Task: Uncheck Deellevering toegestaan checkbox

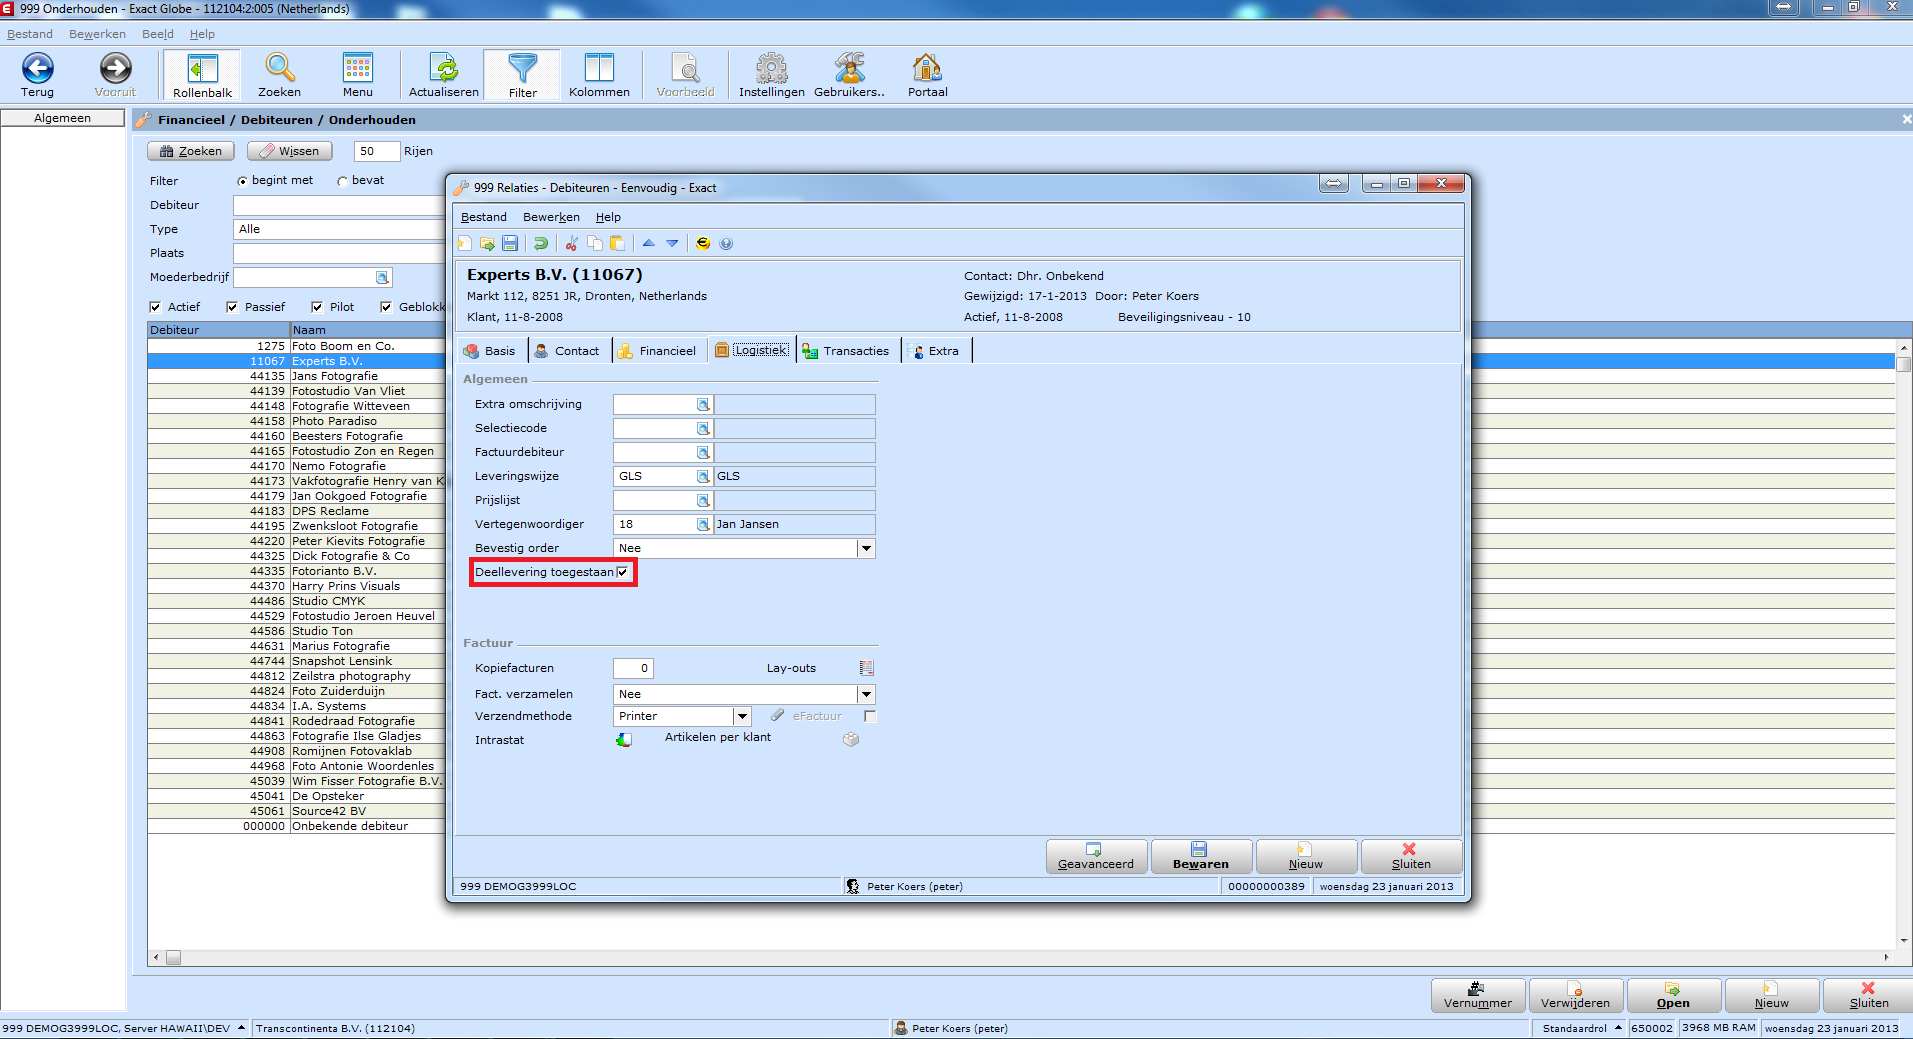Action: click(x=623, y=572)
